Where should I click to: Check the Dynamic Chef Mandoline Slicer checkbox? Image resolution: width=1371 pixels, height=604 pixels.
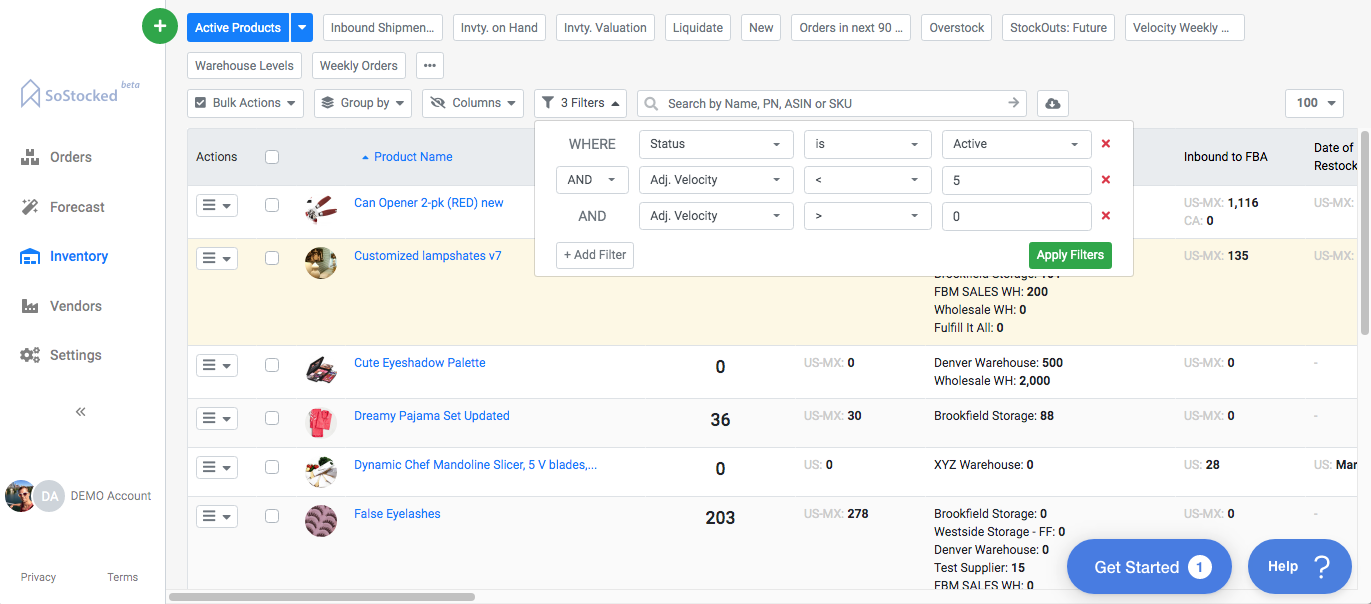coord(272,467)
